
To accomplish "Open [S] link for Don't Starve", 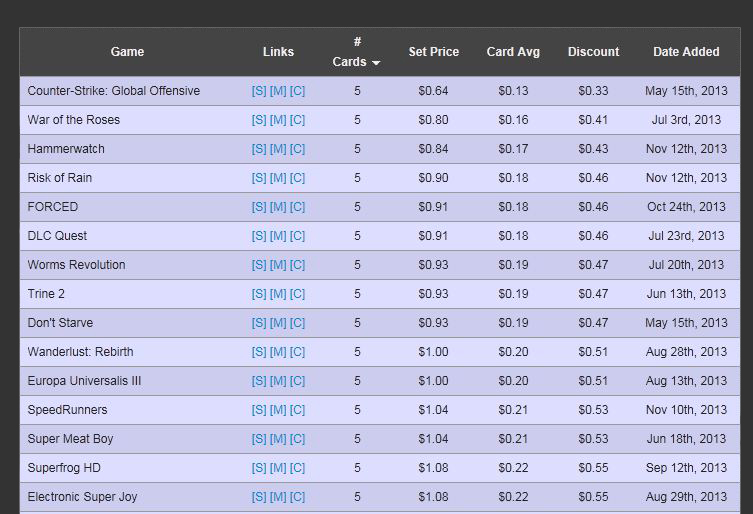I will coord(259,323).
